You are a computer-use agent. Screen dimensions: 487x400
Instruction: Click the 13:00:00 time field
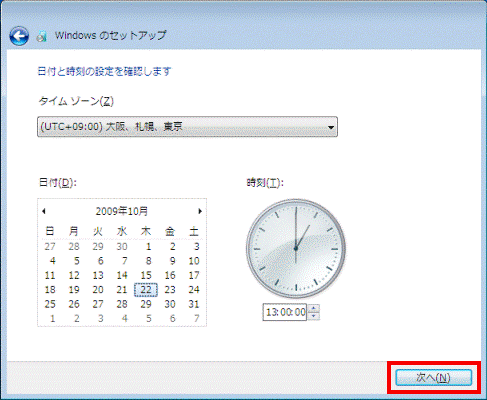click(x=285, y=312)
